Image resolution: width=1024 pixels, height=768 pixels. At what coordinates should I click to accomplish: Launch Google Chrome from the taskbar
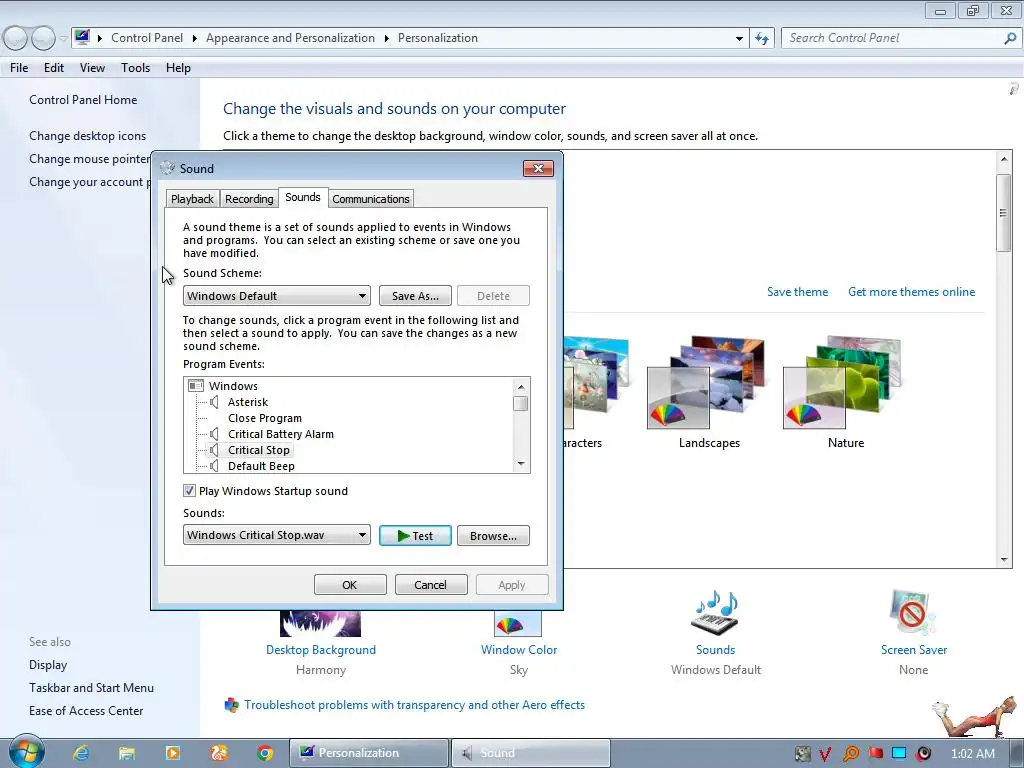click(x=264, y=753)
